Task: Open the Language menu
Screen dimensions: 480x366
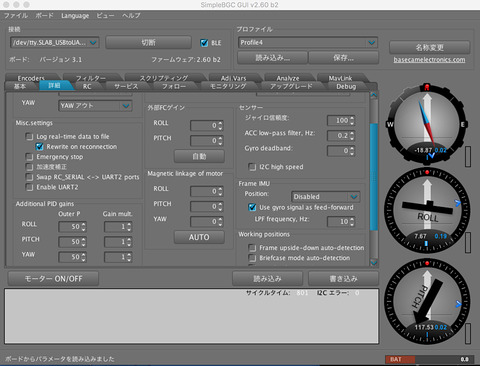Action: [75, 16]
